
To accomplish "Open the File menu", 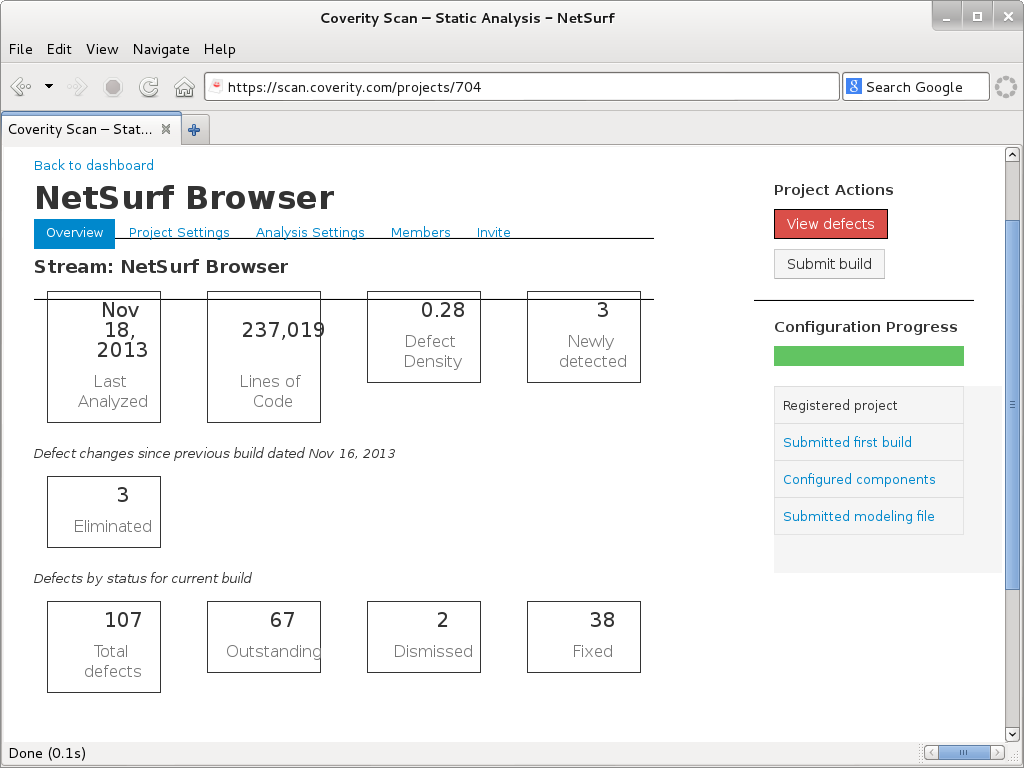I will (x=20, y=49).
